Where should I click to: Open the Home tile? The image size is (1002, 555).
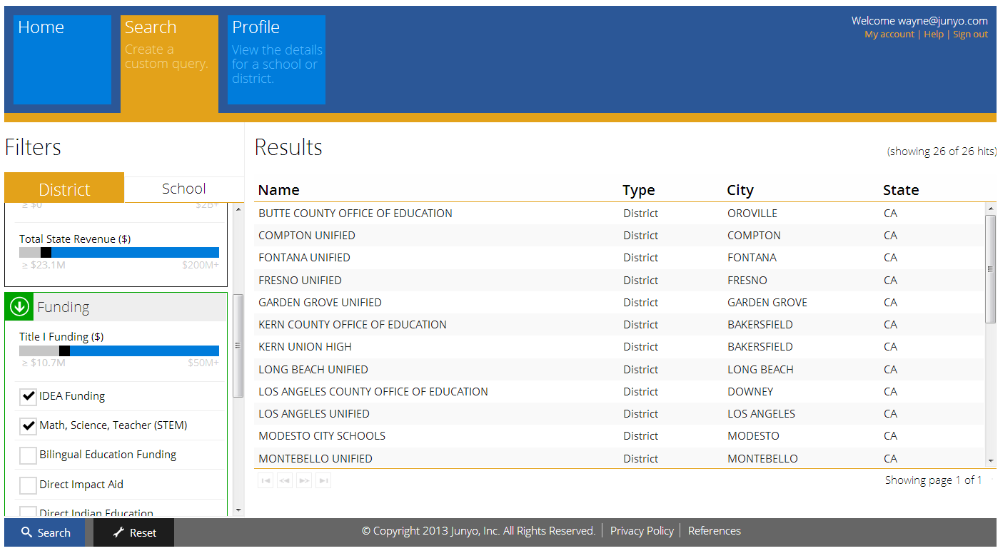tap(63, 59)
